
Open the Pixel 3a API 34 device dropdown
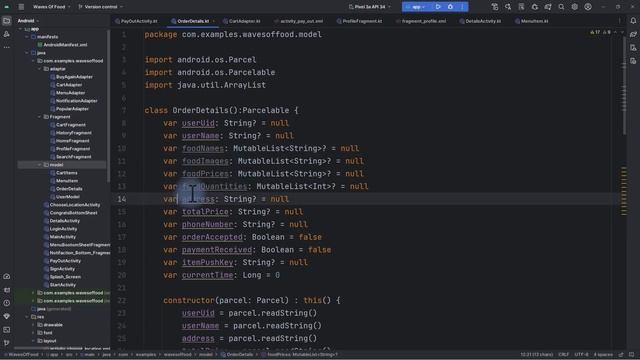[370, 7]
